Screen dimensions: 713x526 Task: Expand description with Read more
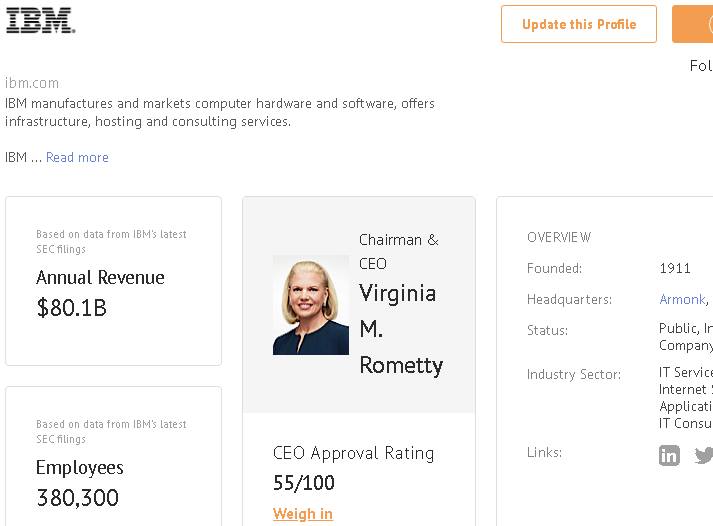tap(77, 157)
